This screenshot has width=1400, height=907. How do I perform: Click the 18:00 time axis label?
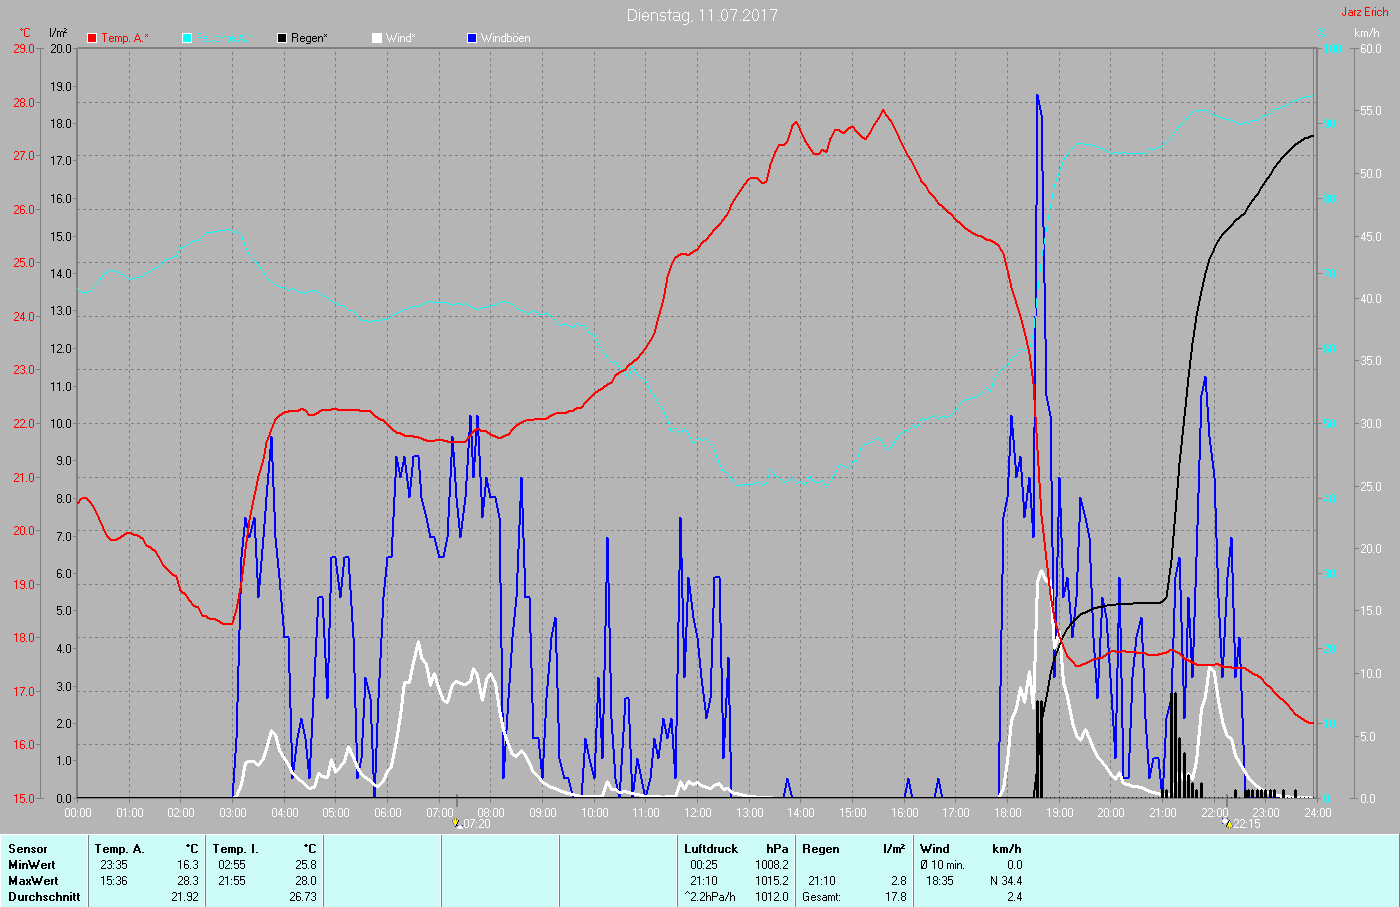[x=1007, y=813]
